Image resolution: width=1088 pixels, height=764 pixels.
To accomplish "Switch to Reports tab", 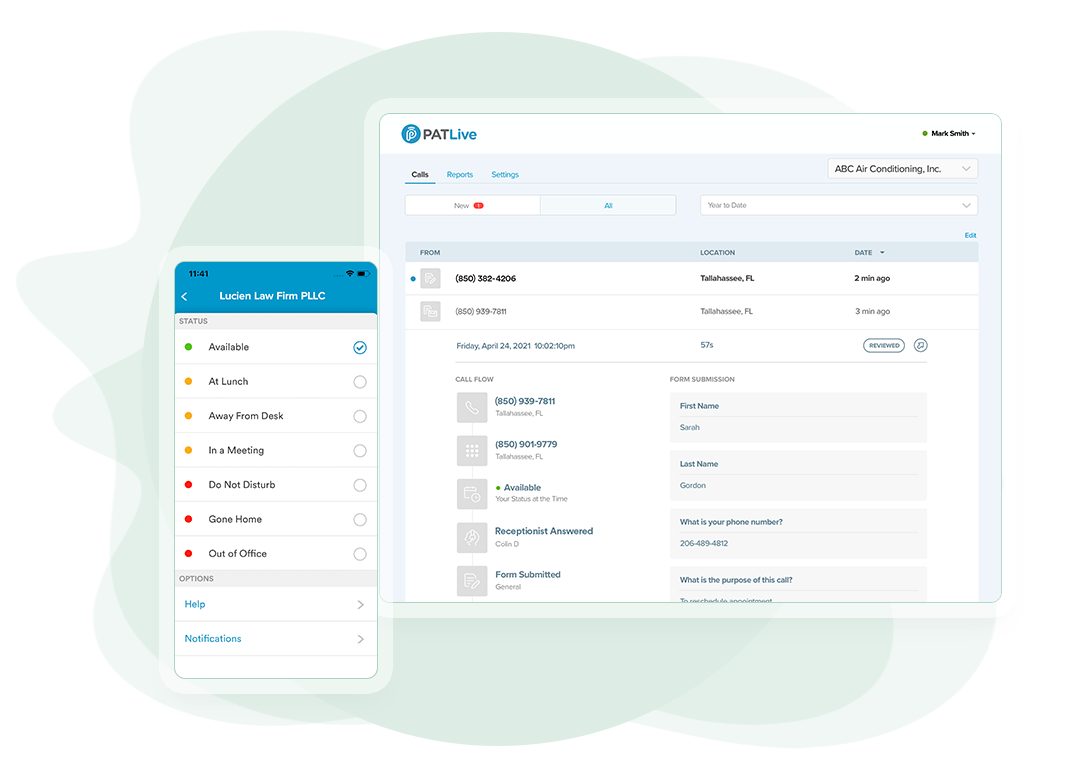I will [459, 174].
